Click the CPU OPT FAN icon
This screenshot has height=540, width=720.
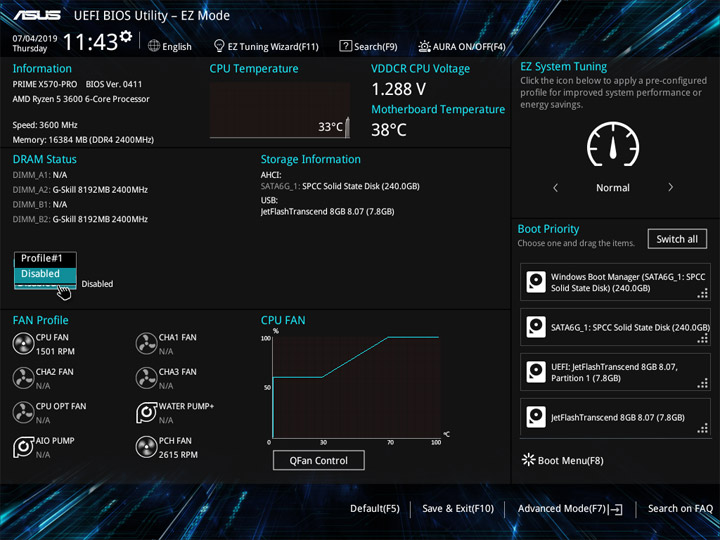click(x=23, y=412)
